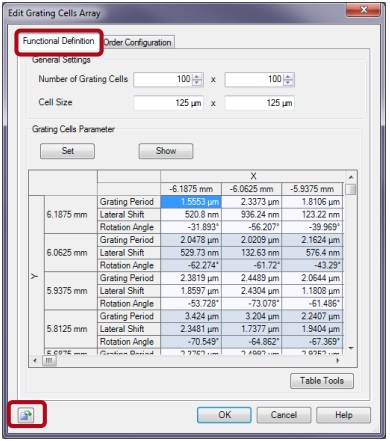Select the cell 576.4 nm
The width and height of the screenshot is (390, 441).
pos(312,253)
